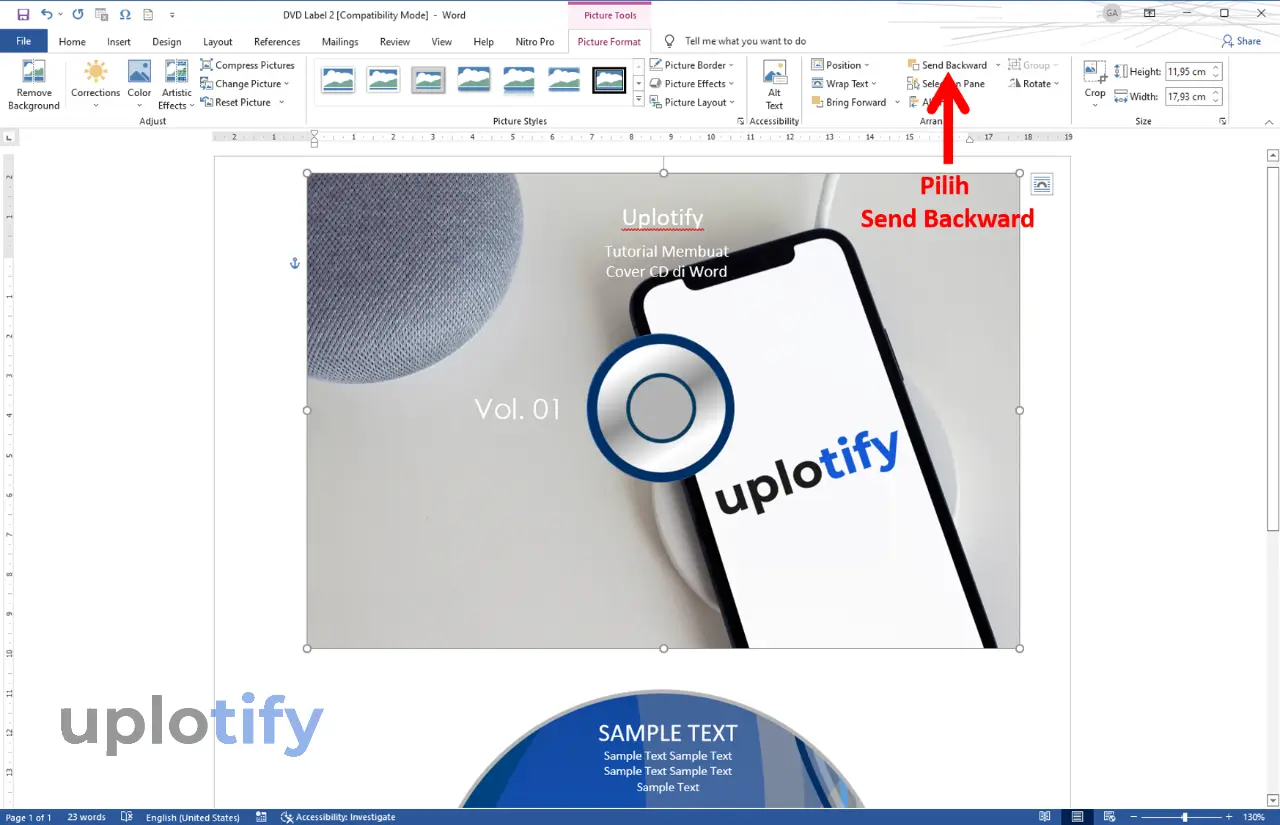Image resolution: width=1280 pixels, height=825 pixels.
Task: Open Picture Layout dropdown
Action: pyautogui.click(x=692, y=102)
